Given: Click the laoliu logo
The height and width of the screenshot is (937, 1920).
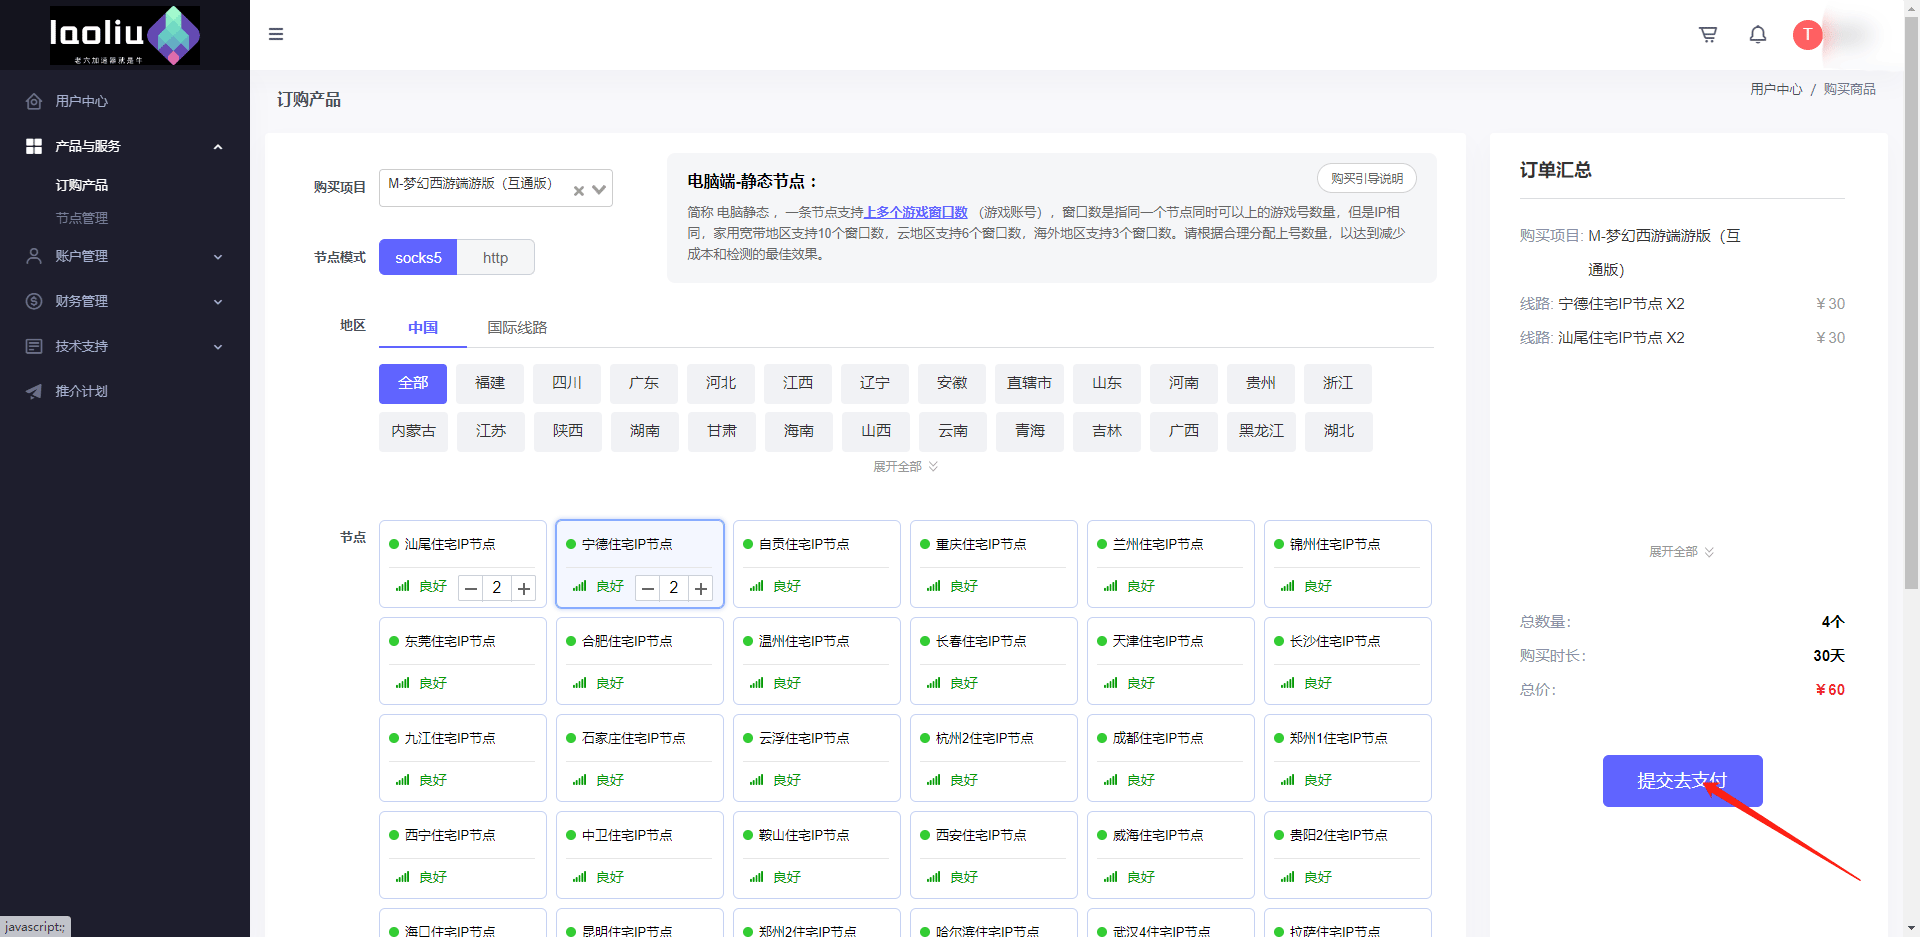Looking at the screenshot, I should 124,35.
